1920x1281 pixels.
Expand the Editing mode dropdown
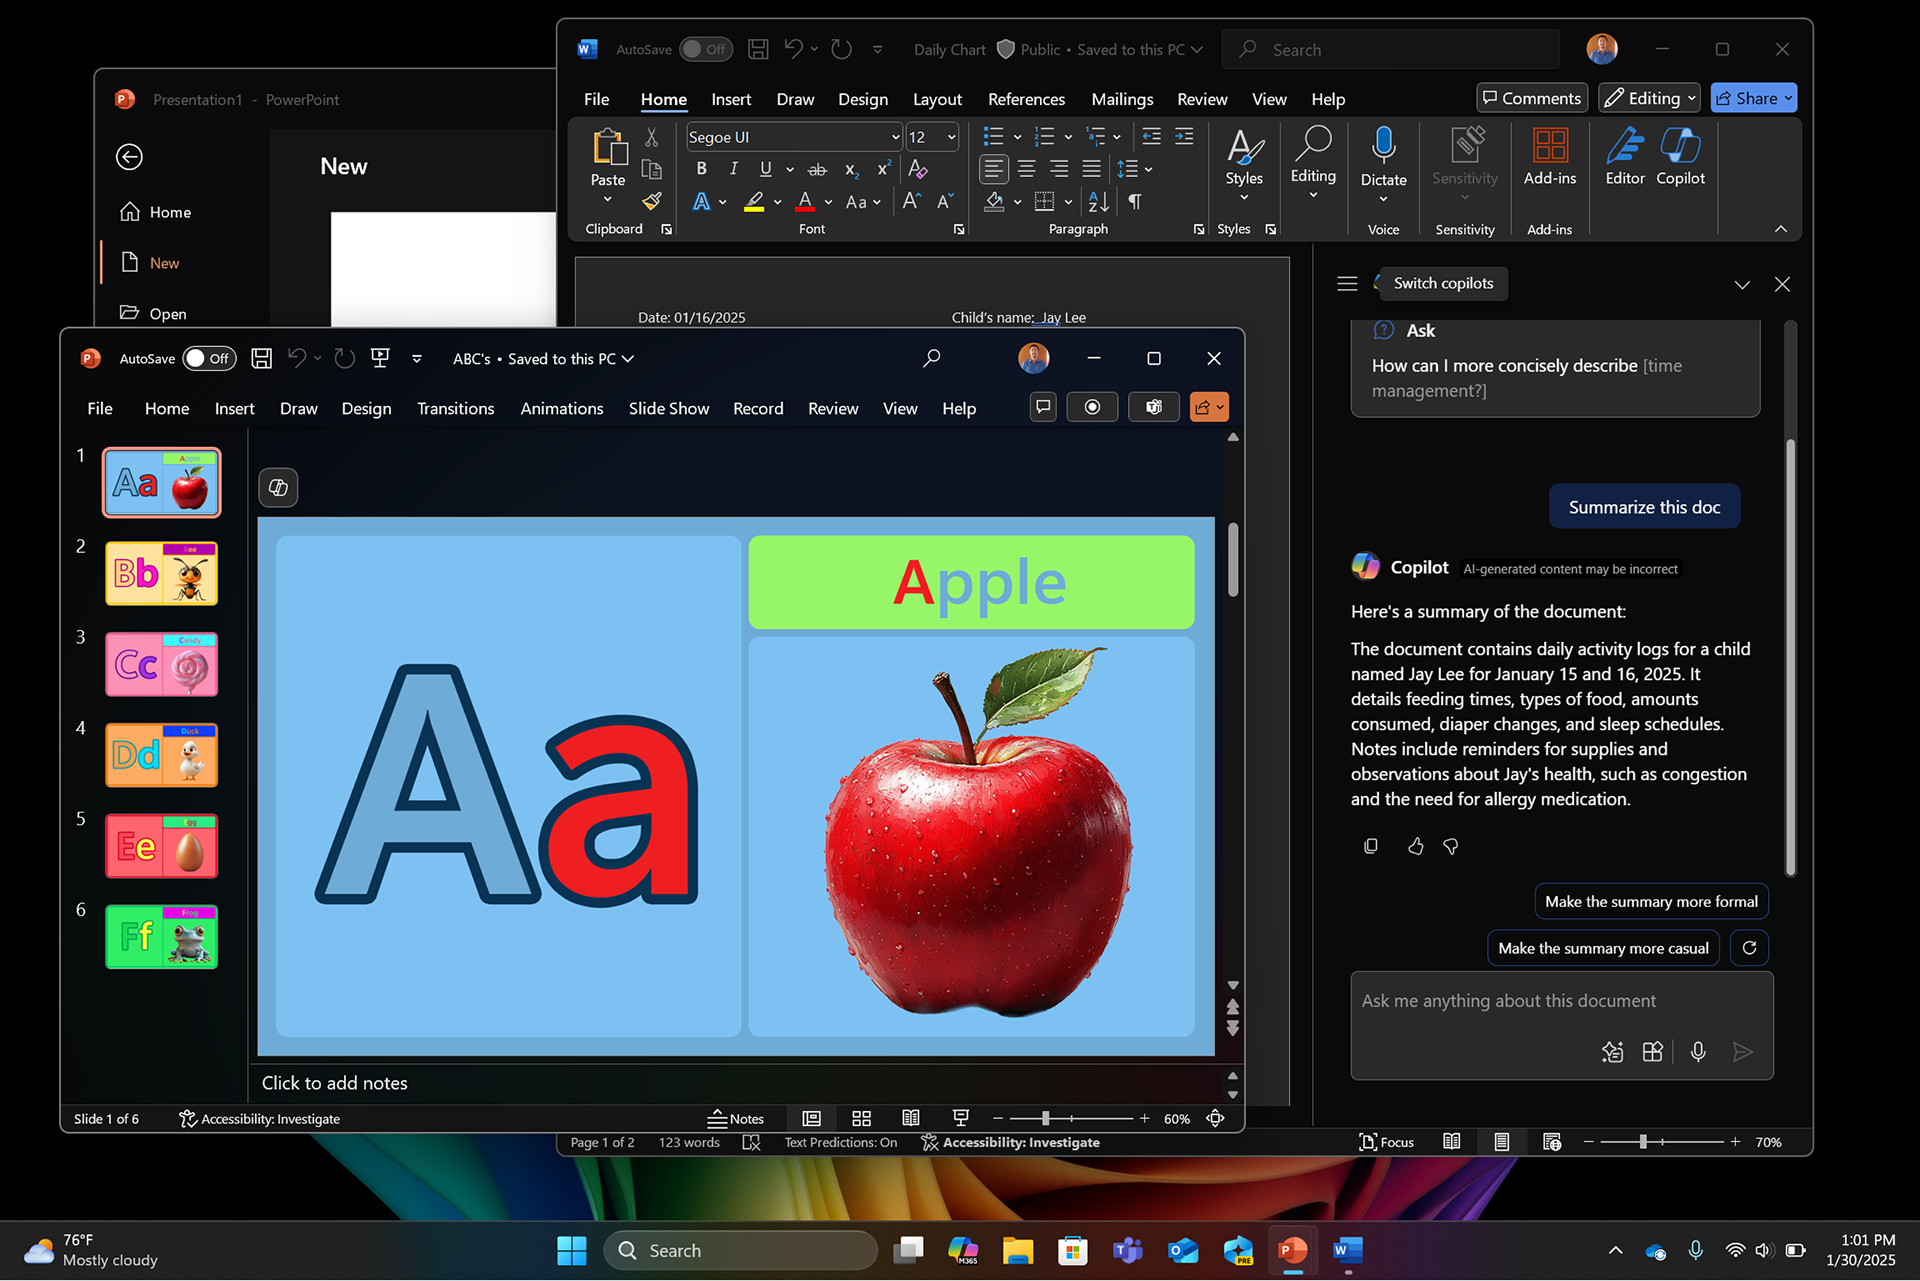coord(1691,98)
